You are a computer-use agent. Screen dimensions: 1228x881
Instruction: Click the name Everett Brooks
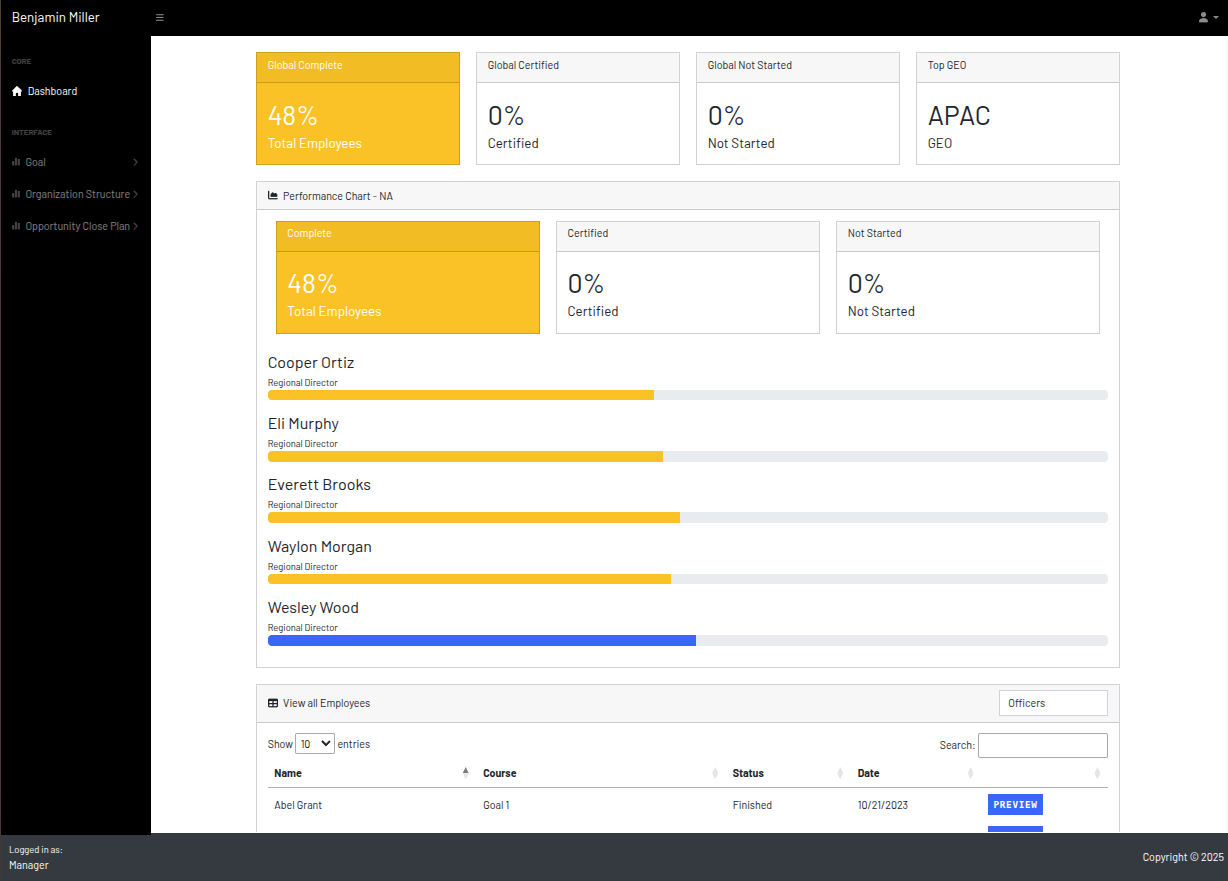click(319, 485)
